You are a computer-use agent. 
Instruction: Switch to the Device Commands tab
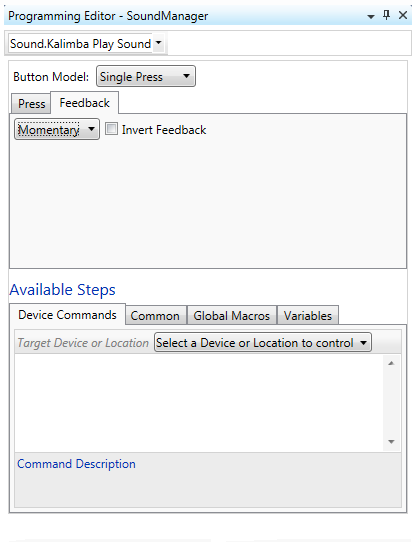tap(67, 315)
